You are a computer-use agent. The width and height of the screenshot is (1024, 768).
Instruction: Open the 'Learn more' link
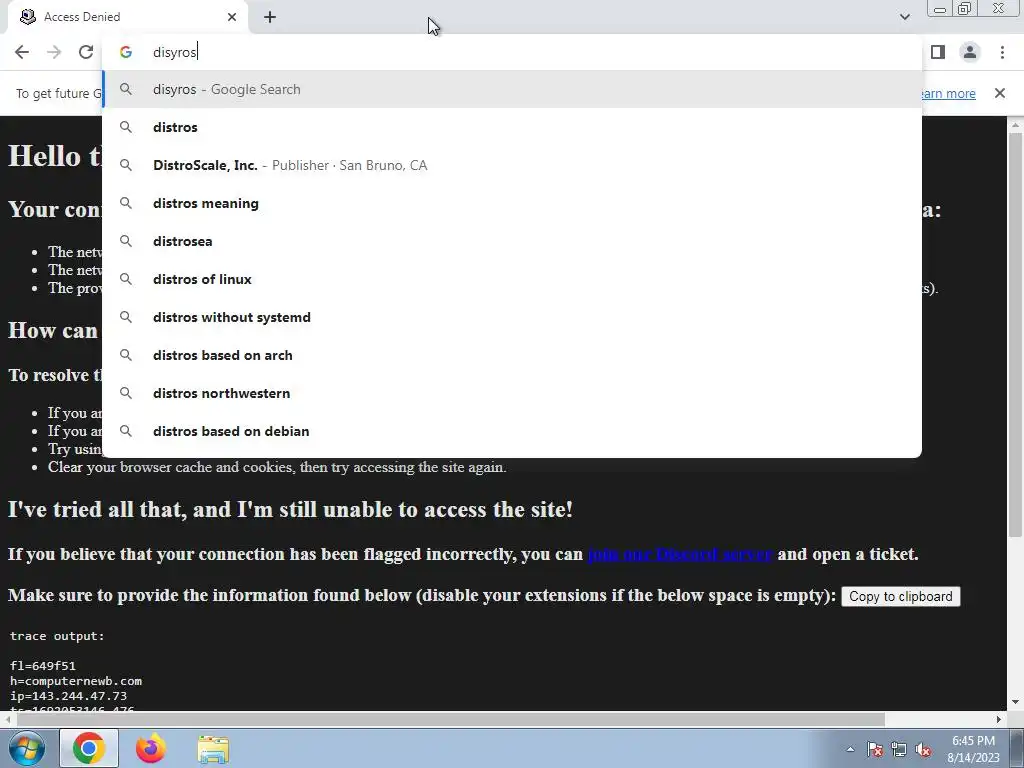click(x=948, y=93)
